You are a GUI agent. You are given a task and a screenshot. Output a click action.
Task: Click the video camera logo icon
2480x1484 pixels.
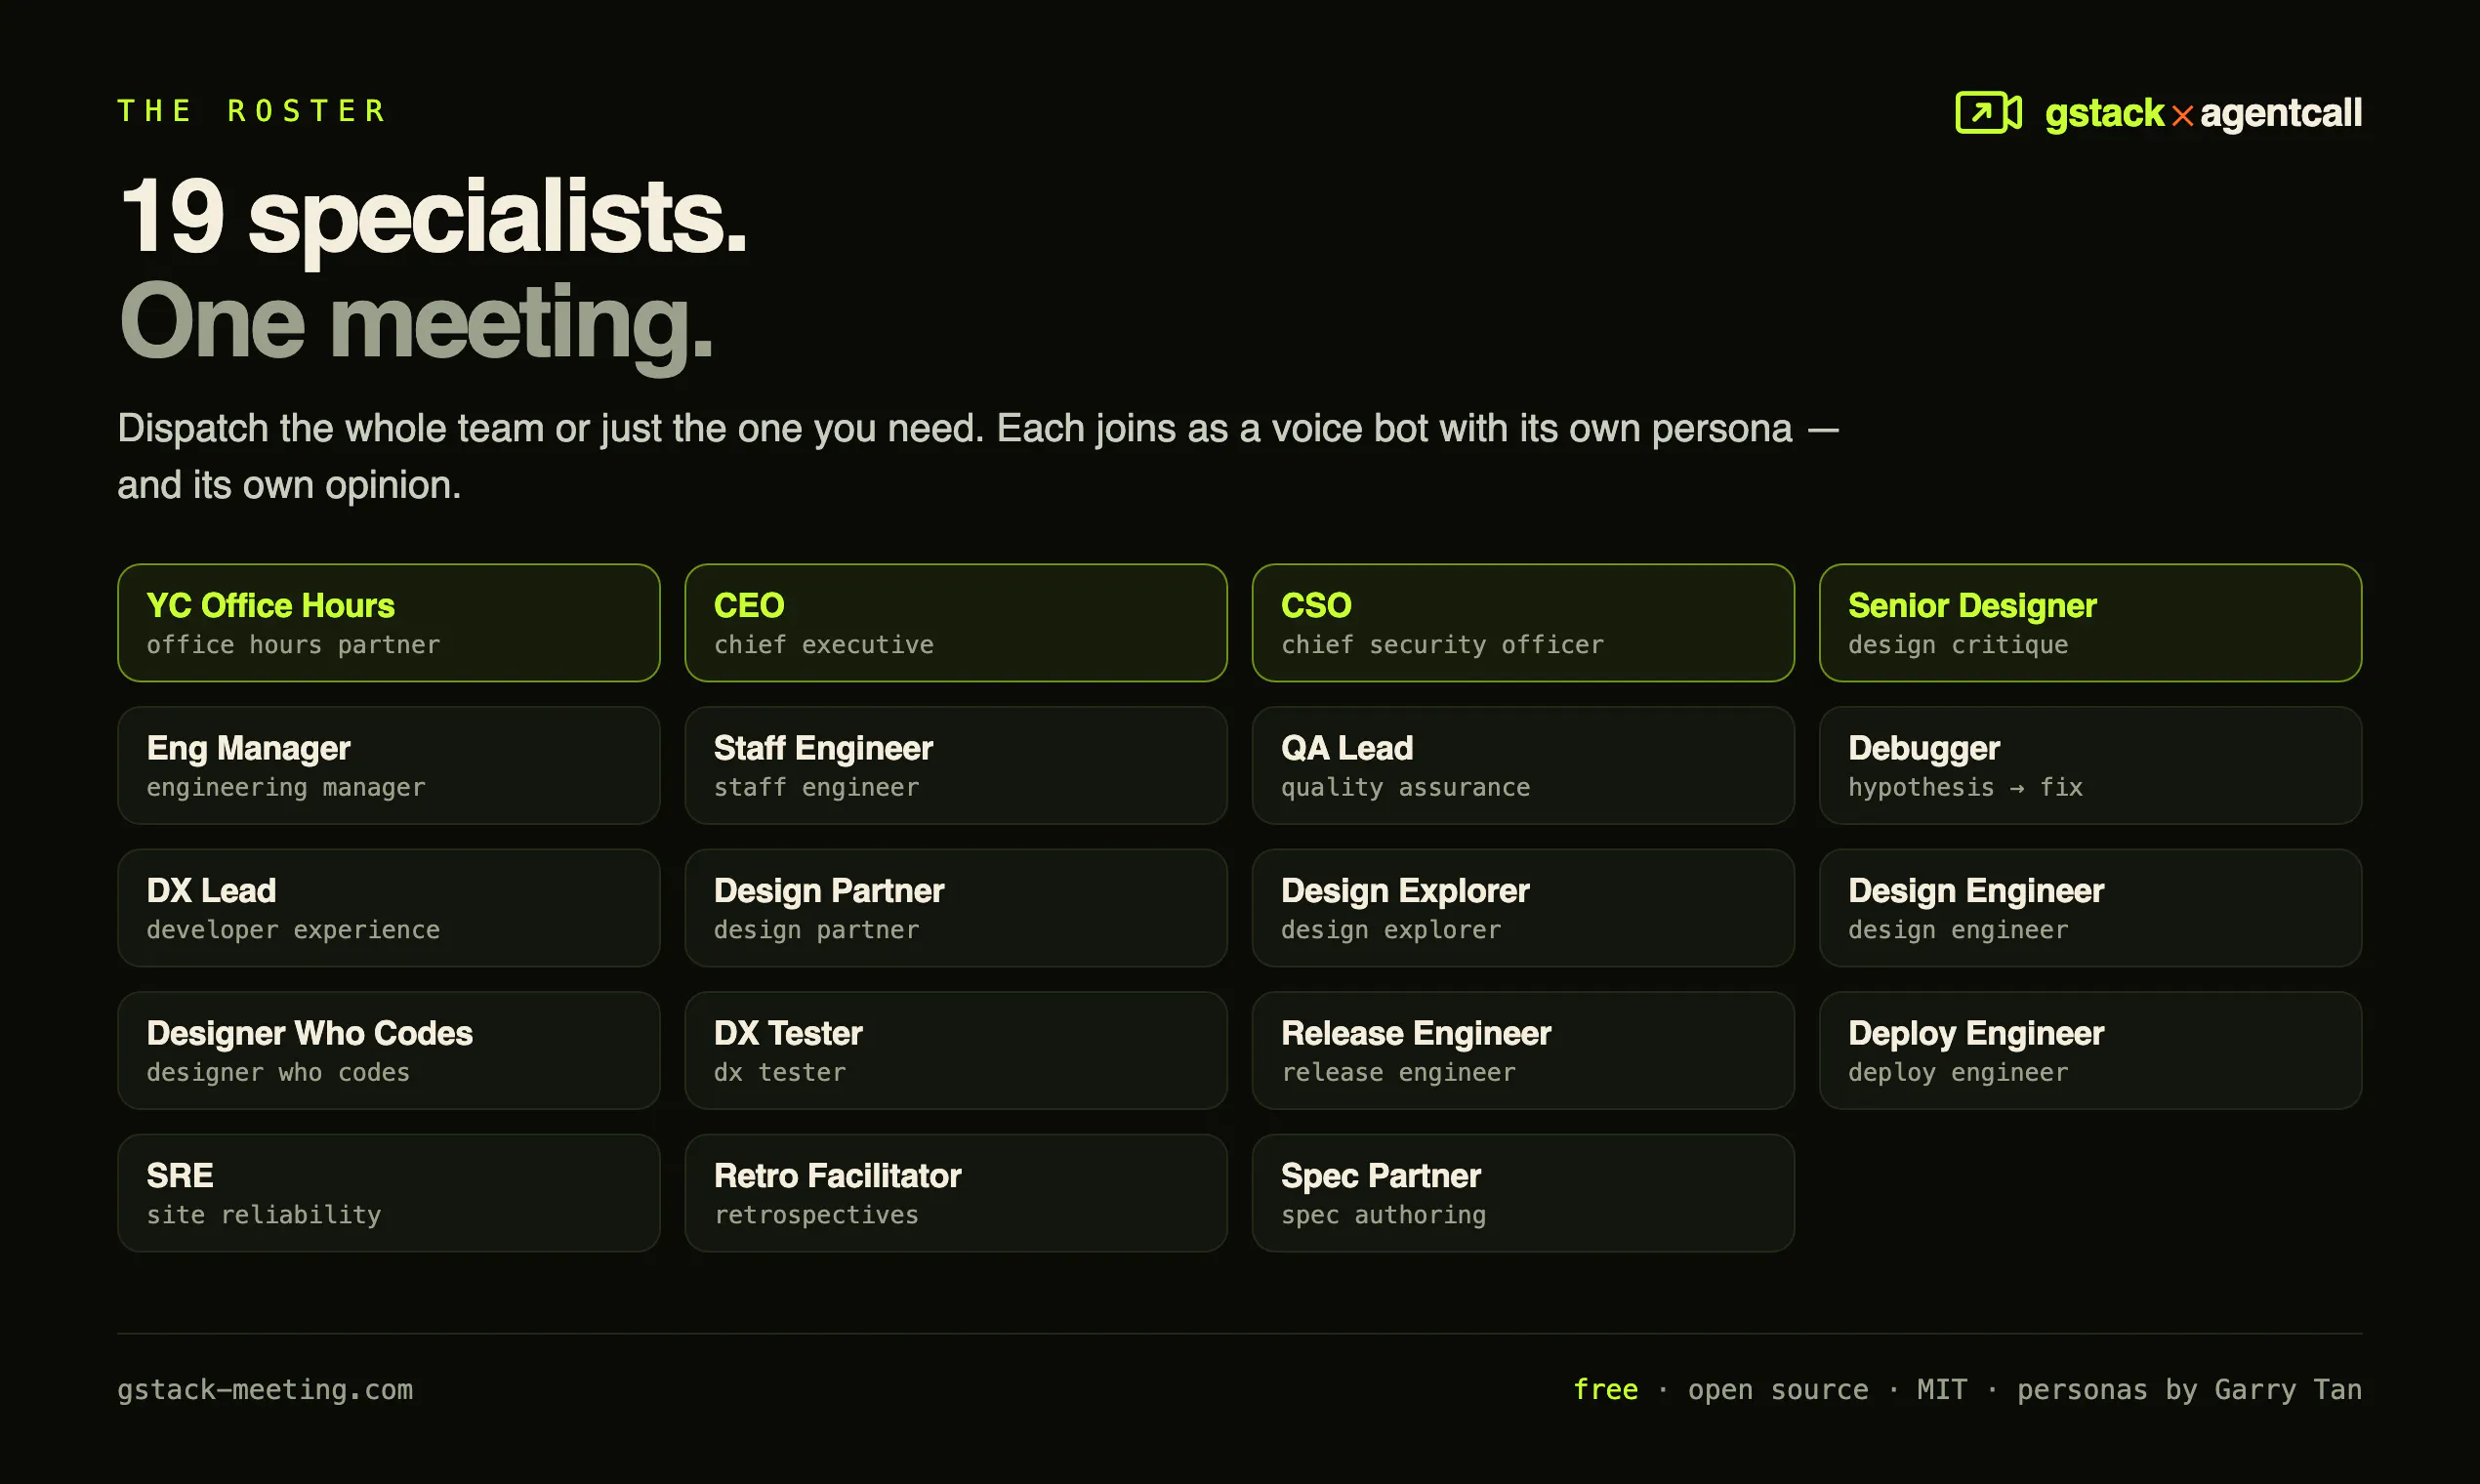[1988, 112]
